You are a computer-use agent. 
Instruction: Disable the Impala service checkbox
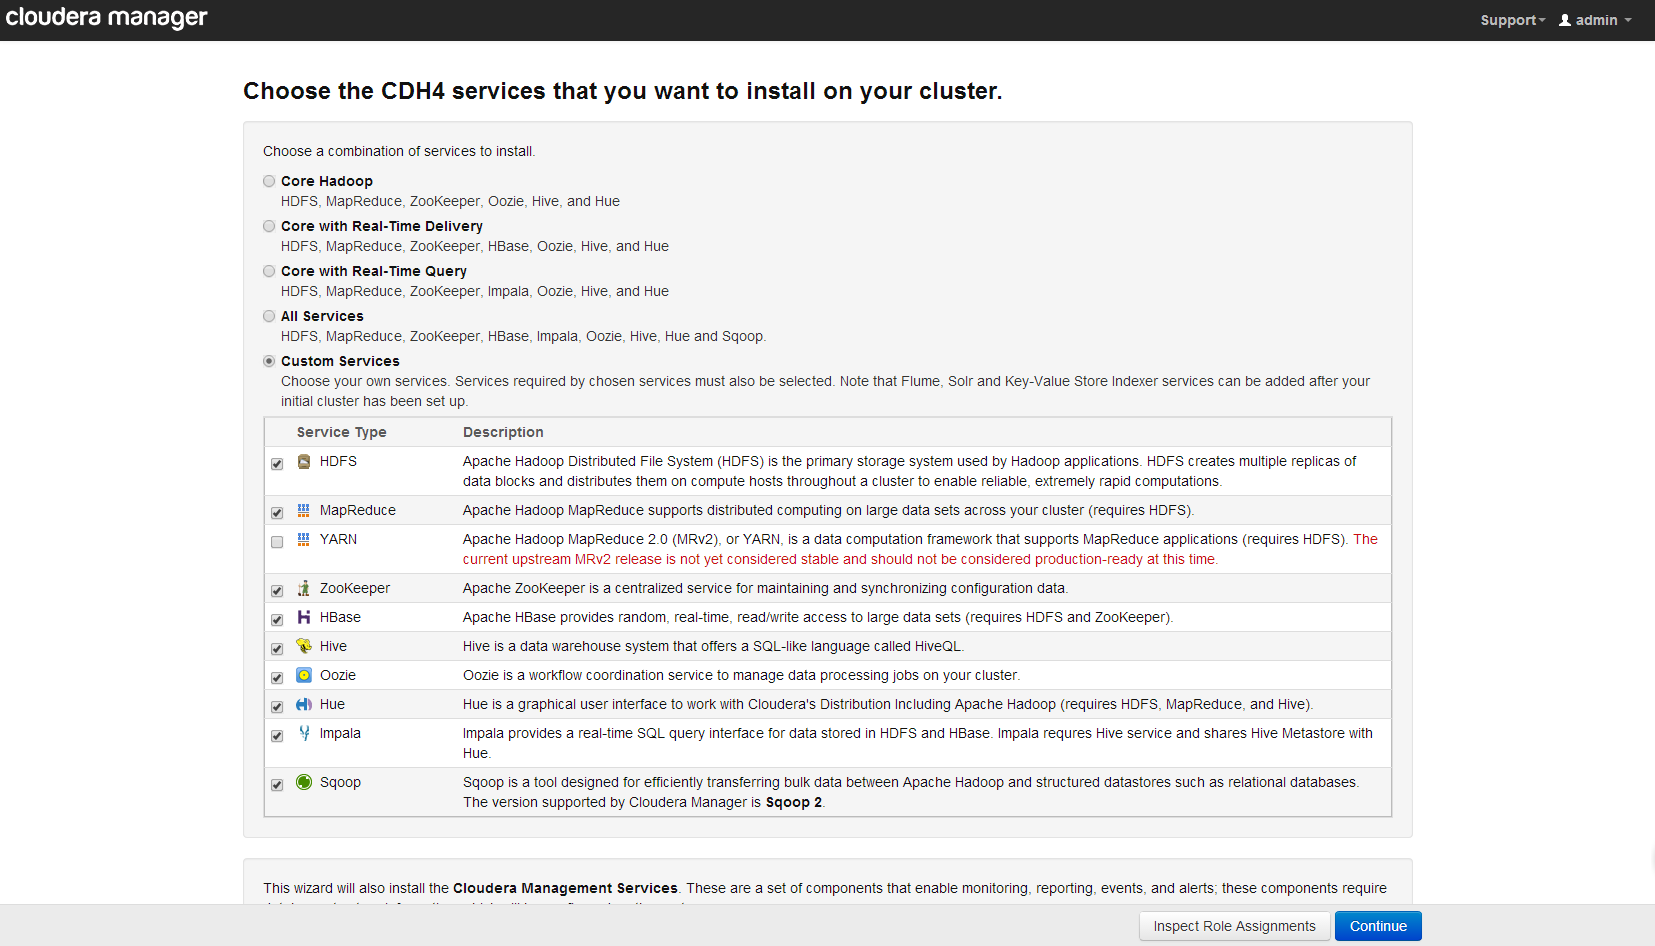277,736
